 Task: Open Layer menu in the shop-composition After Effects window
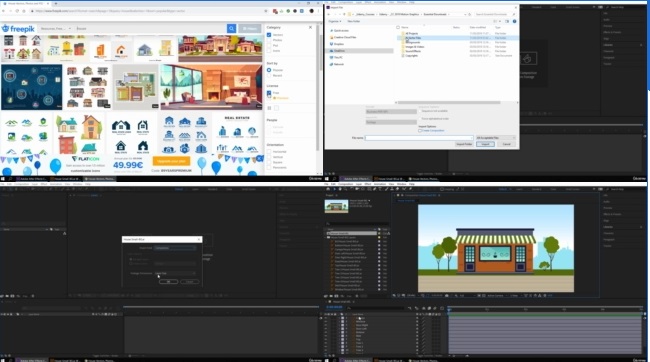click(x=359, y=184)
